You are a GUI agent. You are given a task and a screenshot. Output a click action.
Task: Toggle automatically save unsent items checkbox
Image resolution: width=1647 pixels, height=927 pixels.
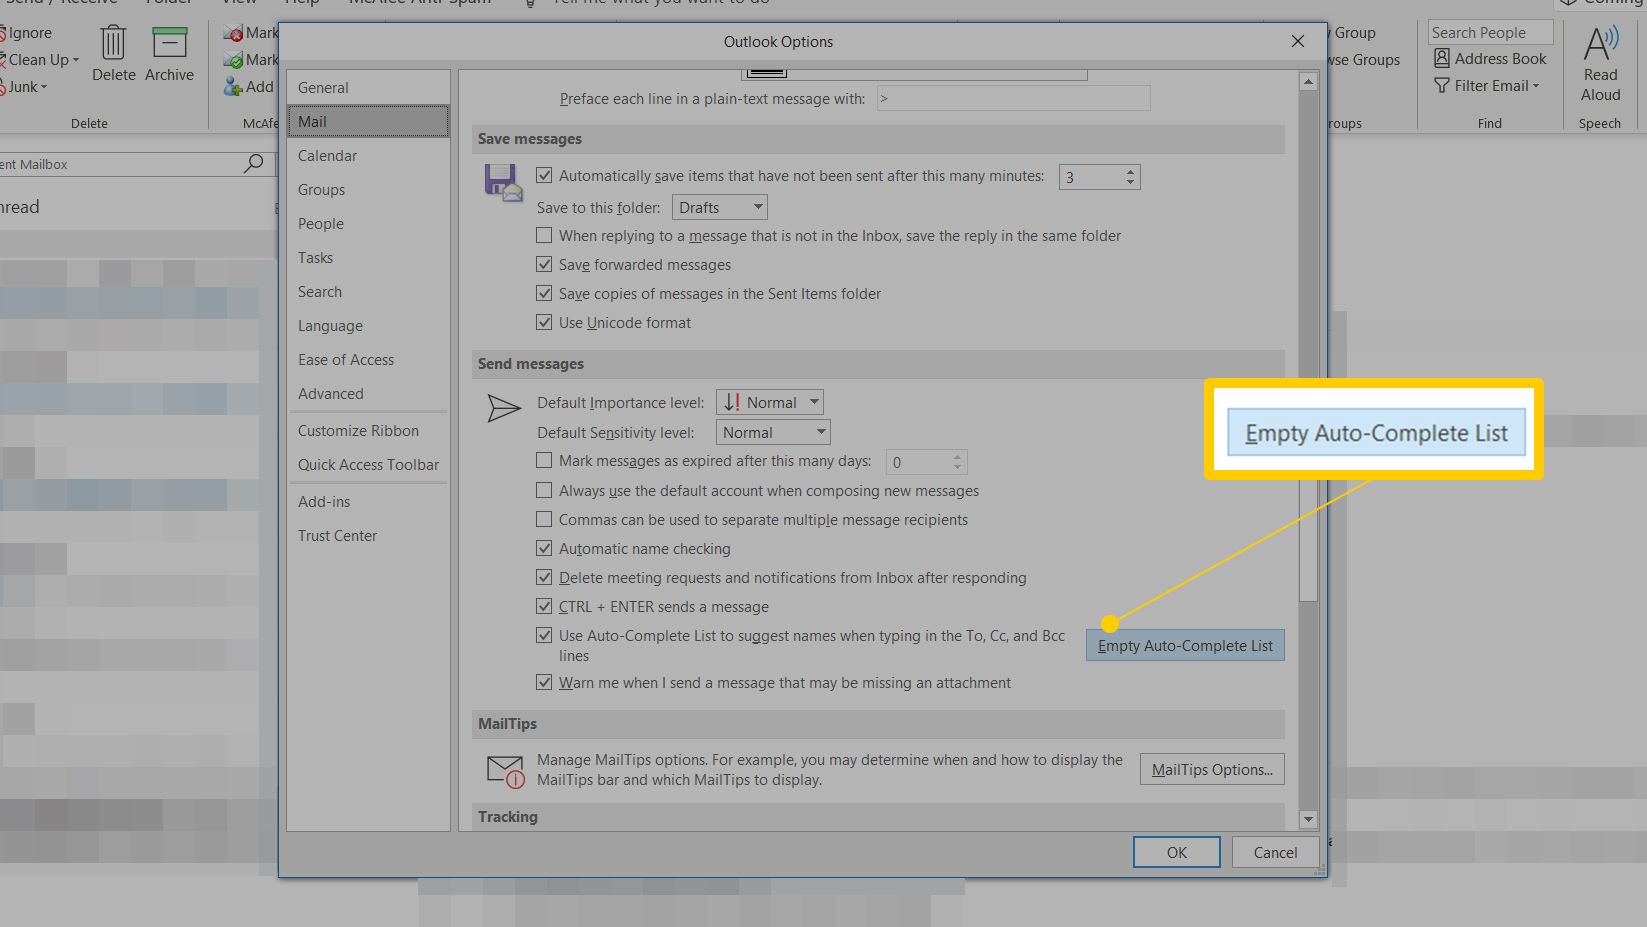pyautogui.click(x=544, y=175)
